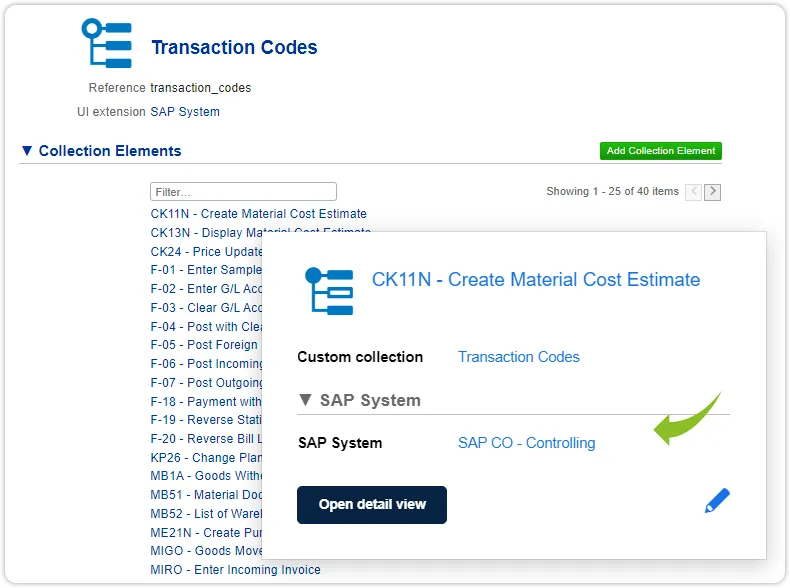Select F-19 - Reverse Statistical item
Image resolution: width=790 pixels, height=588 pixels.
206,420
